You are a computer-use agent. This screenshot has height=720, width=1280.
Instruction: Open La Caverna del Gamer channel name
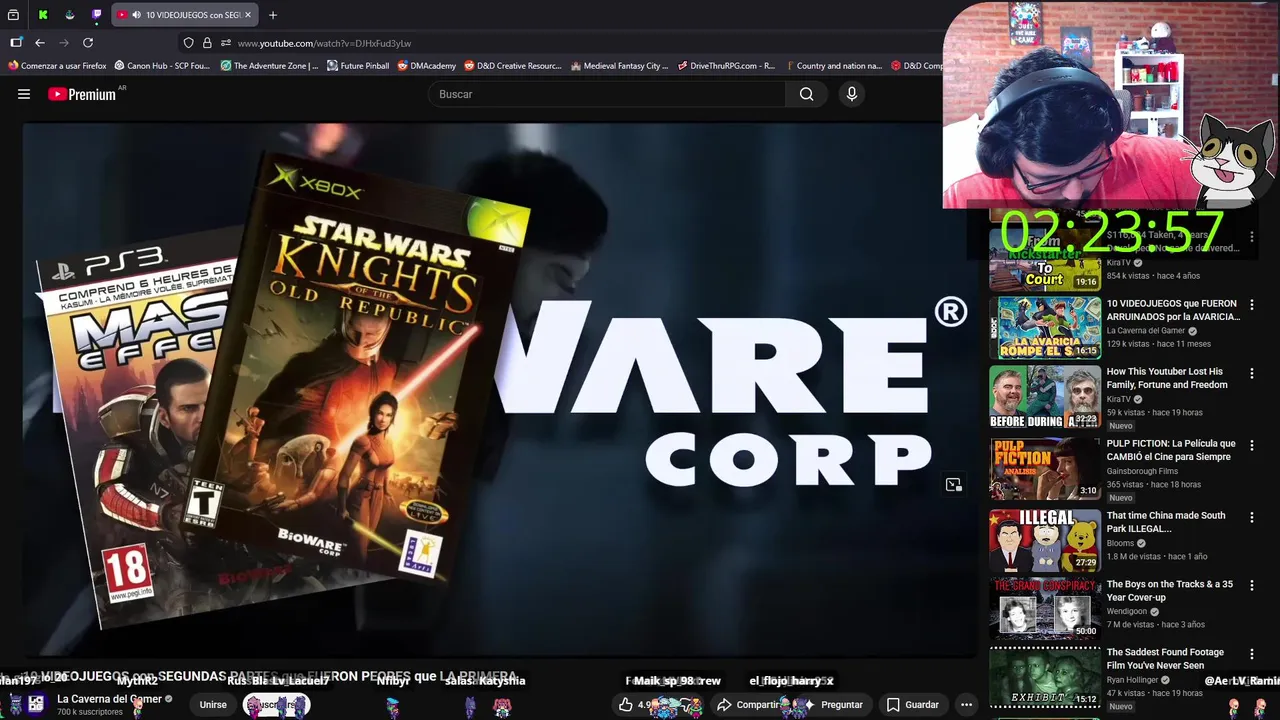coord(109,699)
